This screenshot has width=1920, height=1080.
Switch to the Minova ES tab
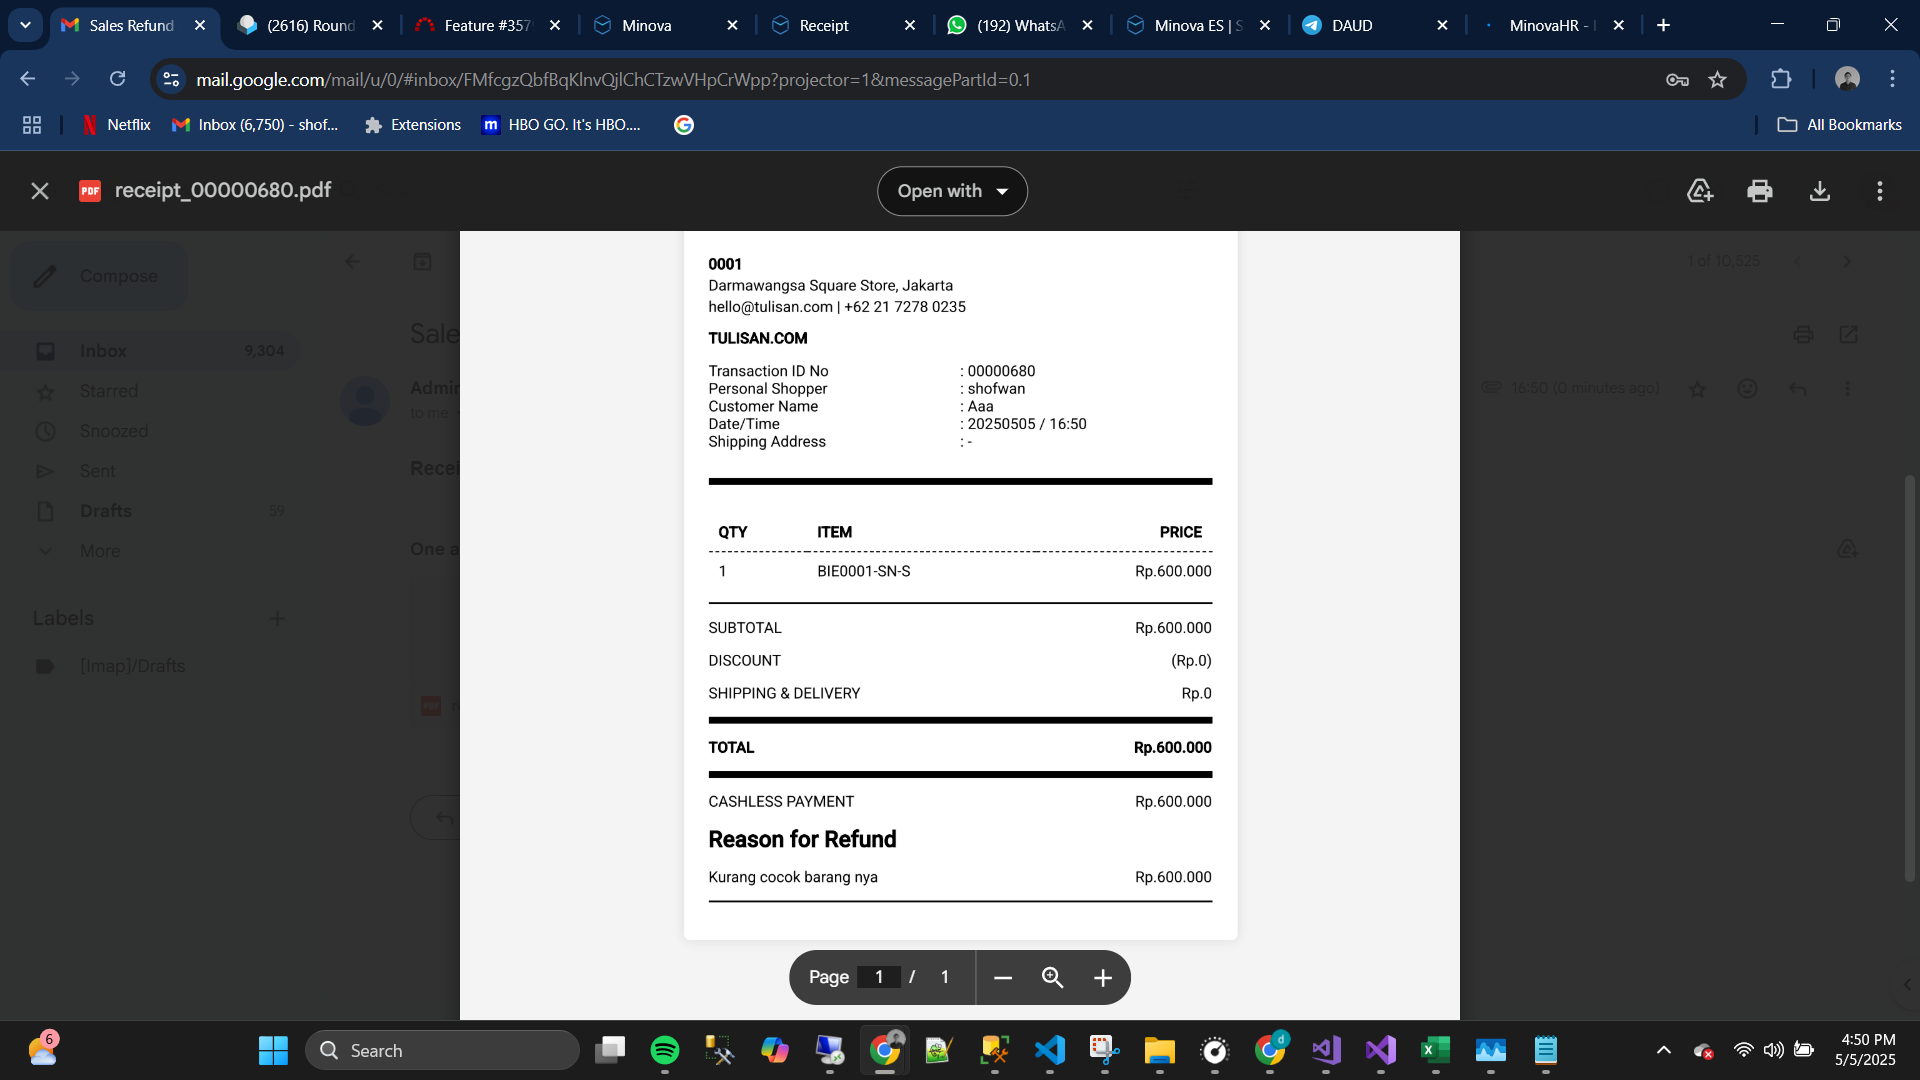tap(1198, 25)
